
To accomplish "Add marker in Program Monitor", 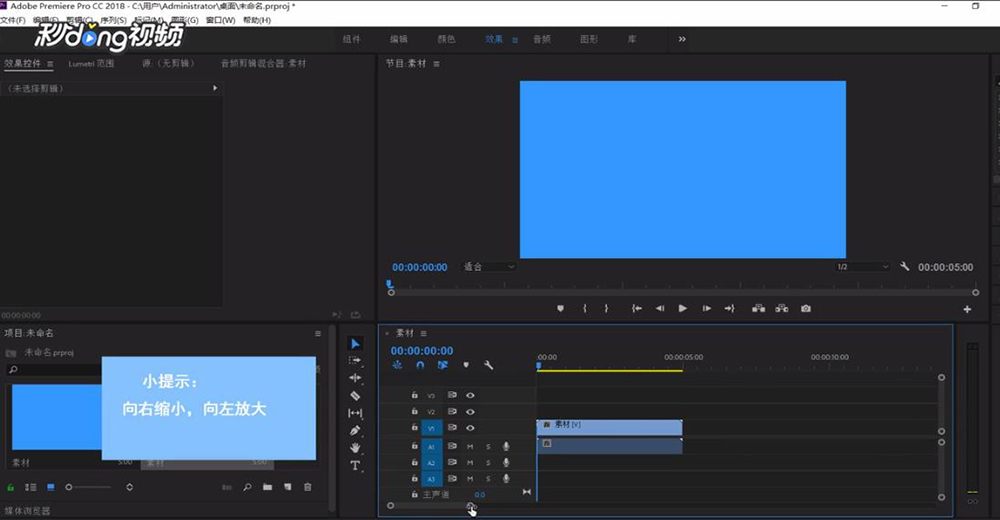I will pos(561,308).
